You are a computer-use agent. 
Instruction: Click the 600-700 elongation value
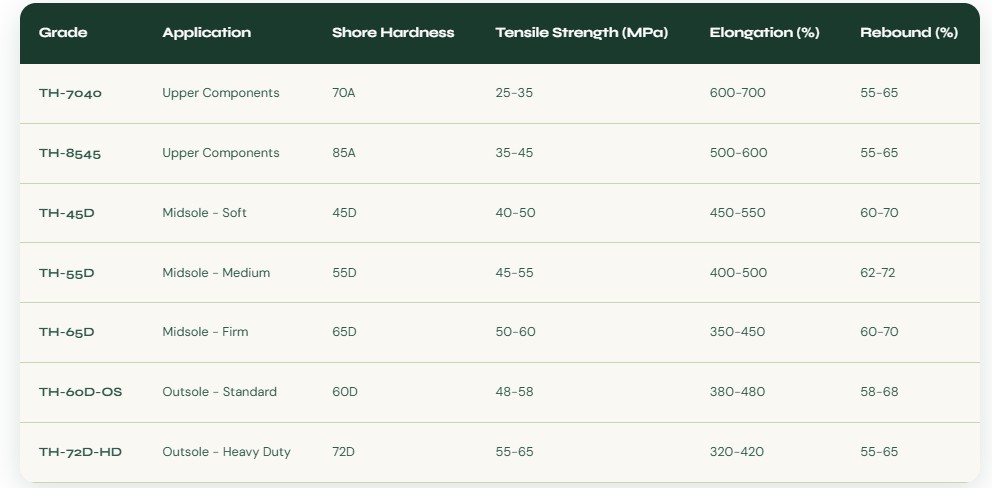[x=737, y=93]
